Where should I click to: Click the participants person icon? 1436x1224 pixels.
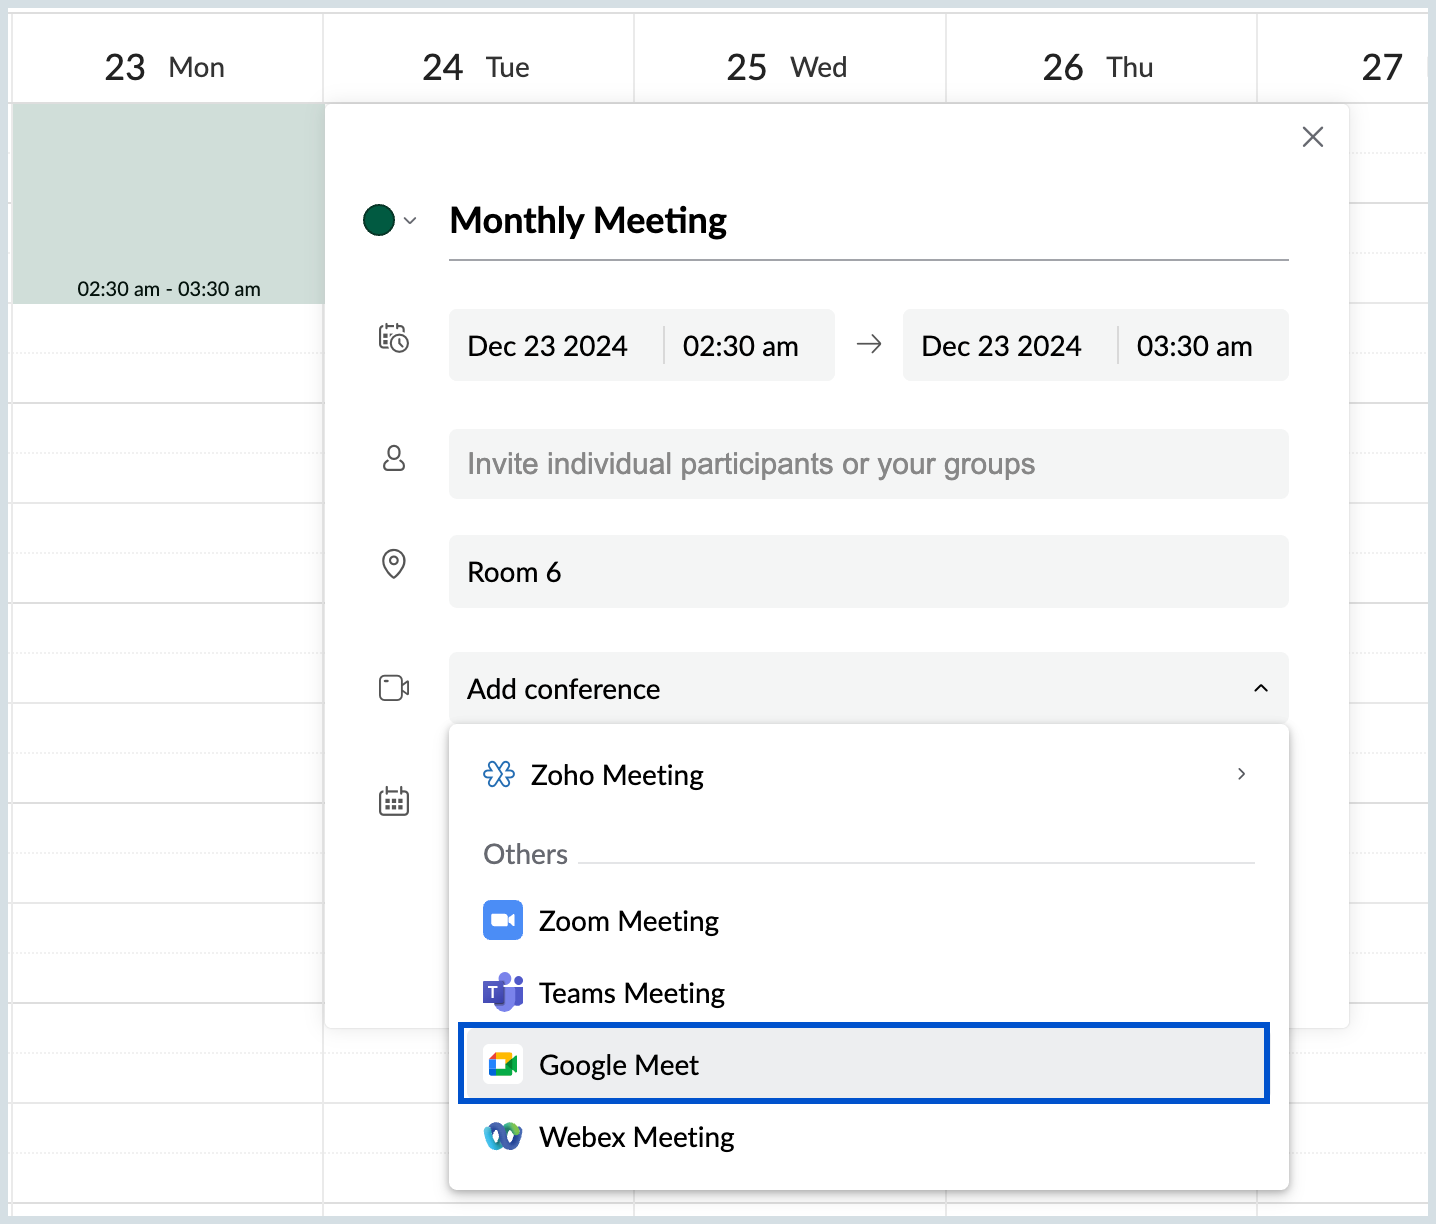click(394, 459)
